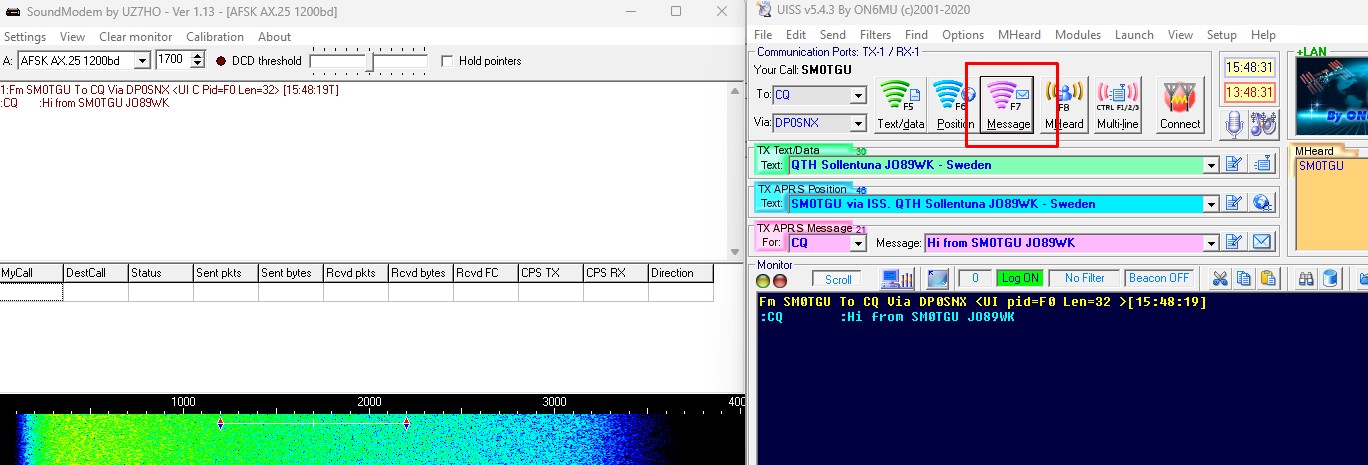Adjust the DCD threshold slider
Viewport: 1368px width, 465px height.
(369, 61)
